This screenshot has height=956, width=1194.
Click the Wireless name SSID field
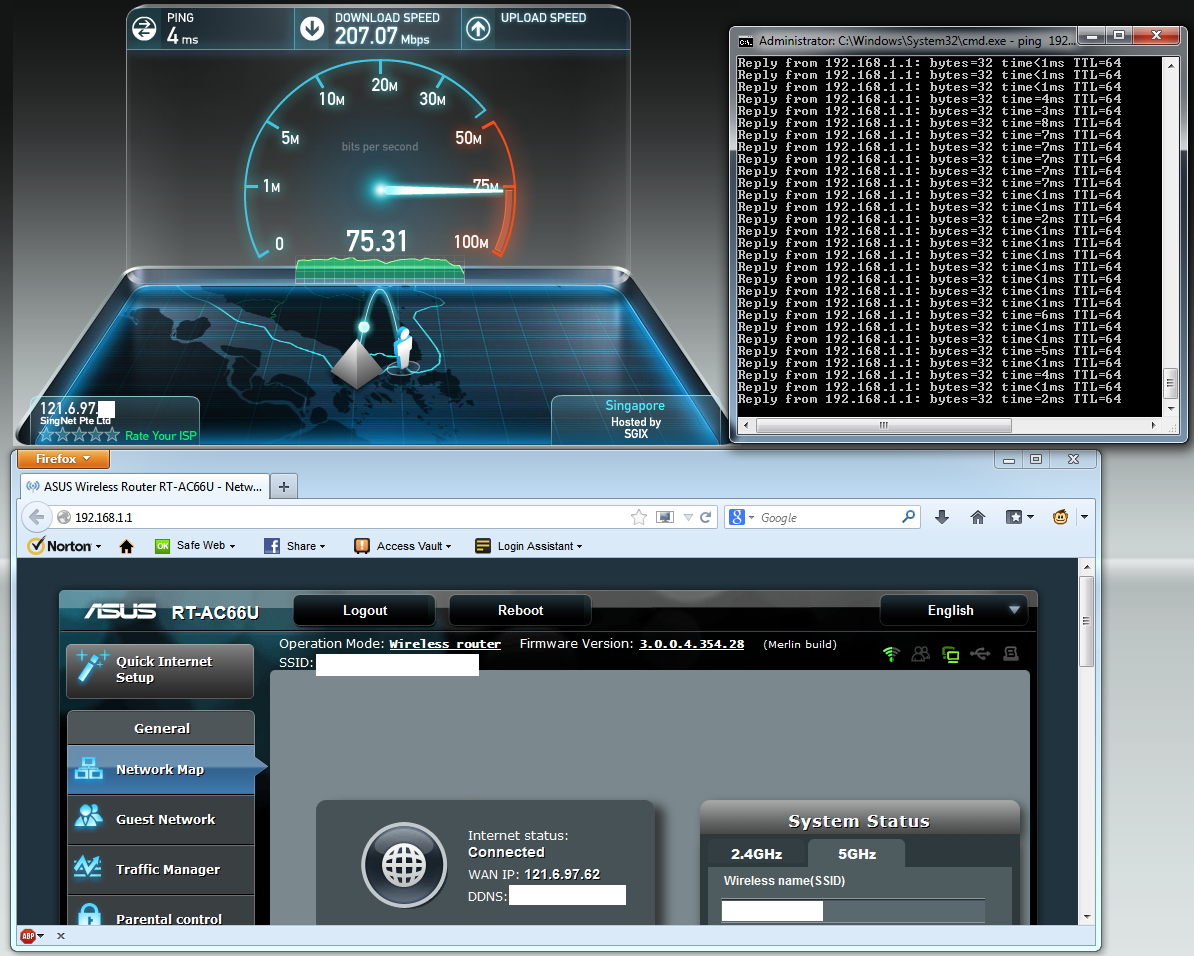coord(853,910)
